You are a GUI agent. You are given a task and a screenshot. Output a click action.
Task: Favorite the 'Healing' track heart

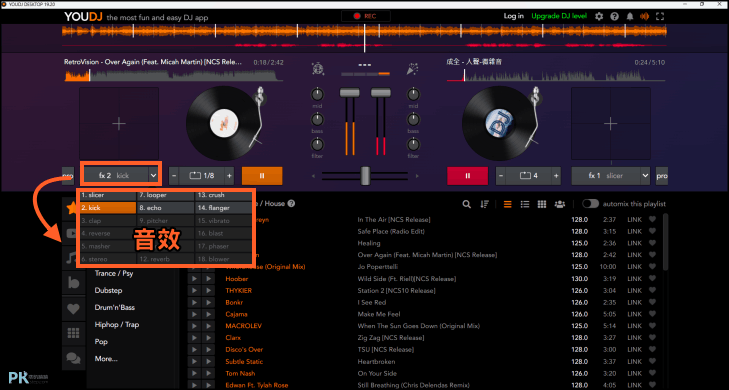tap(652, 243)
